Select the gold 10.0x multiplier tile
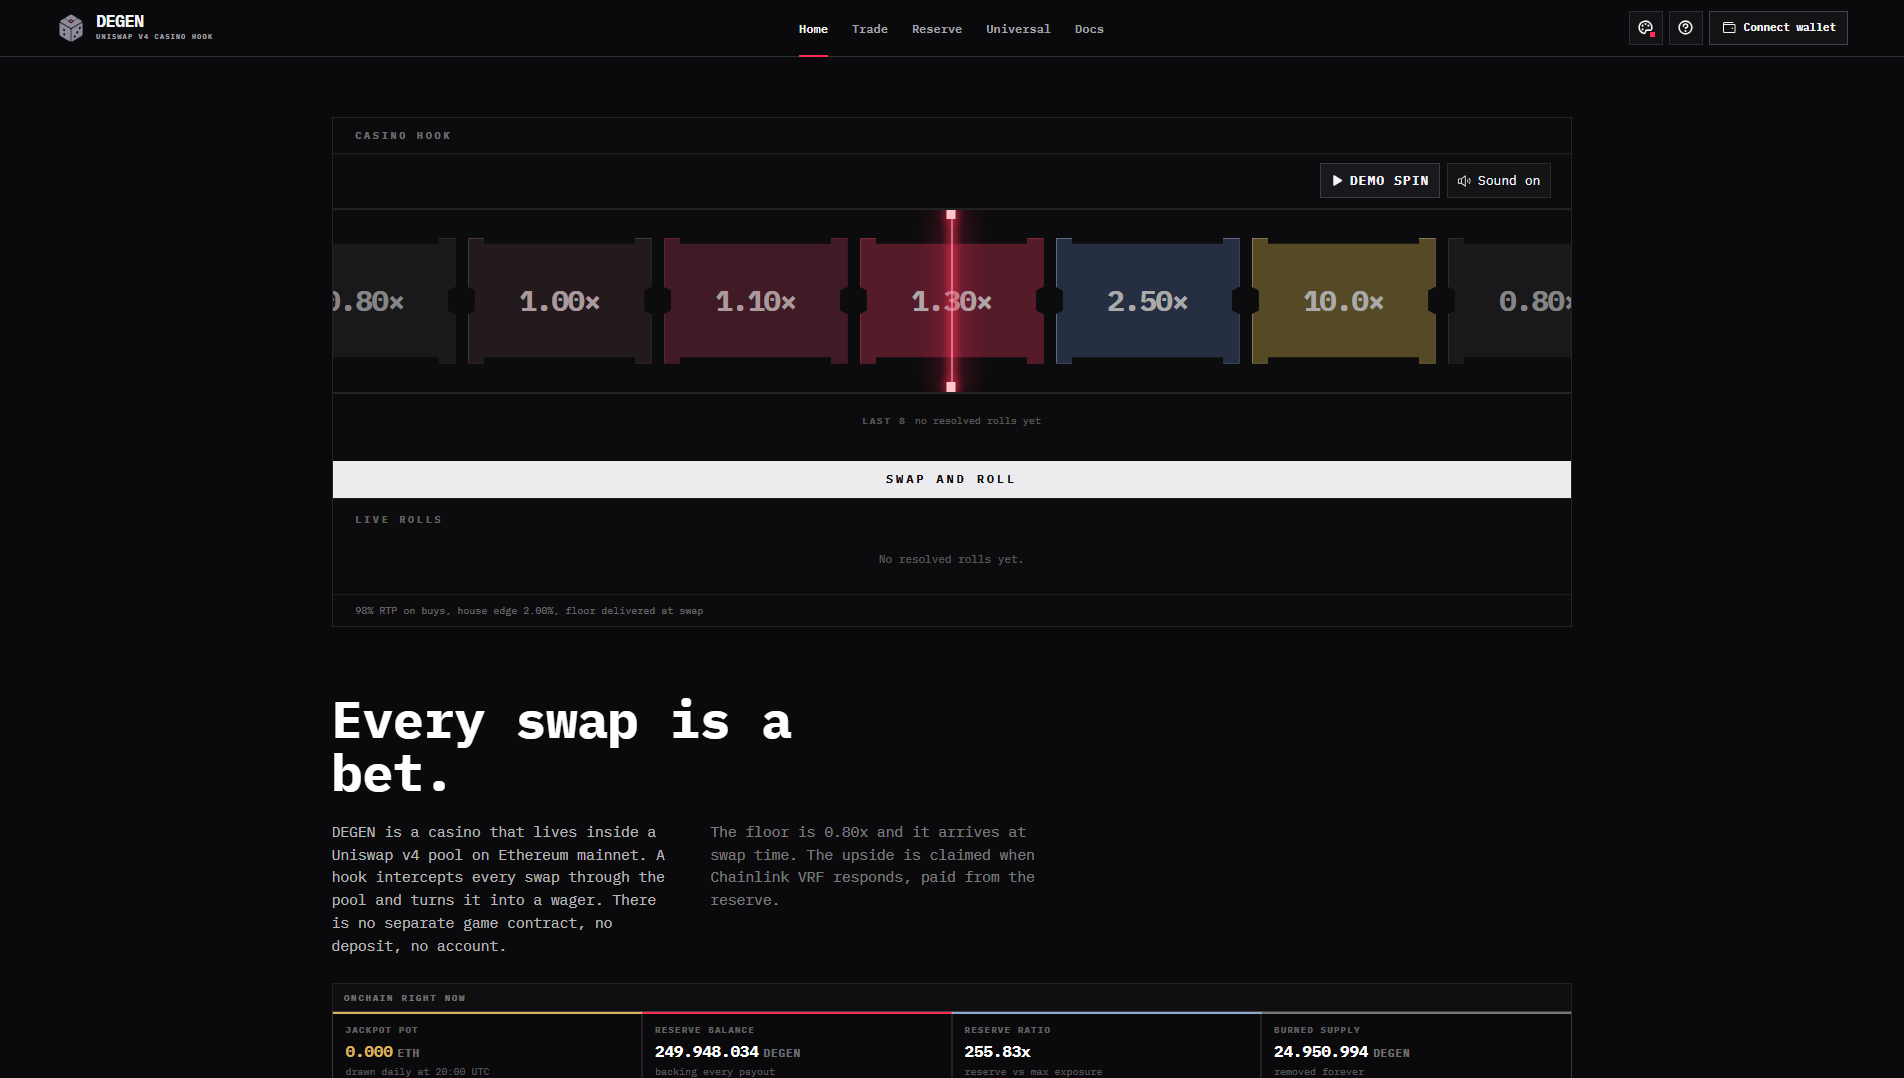 (x=1344, y=301)
